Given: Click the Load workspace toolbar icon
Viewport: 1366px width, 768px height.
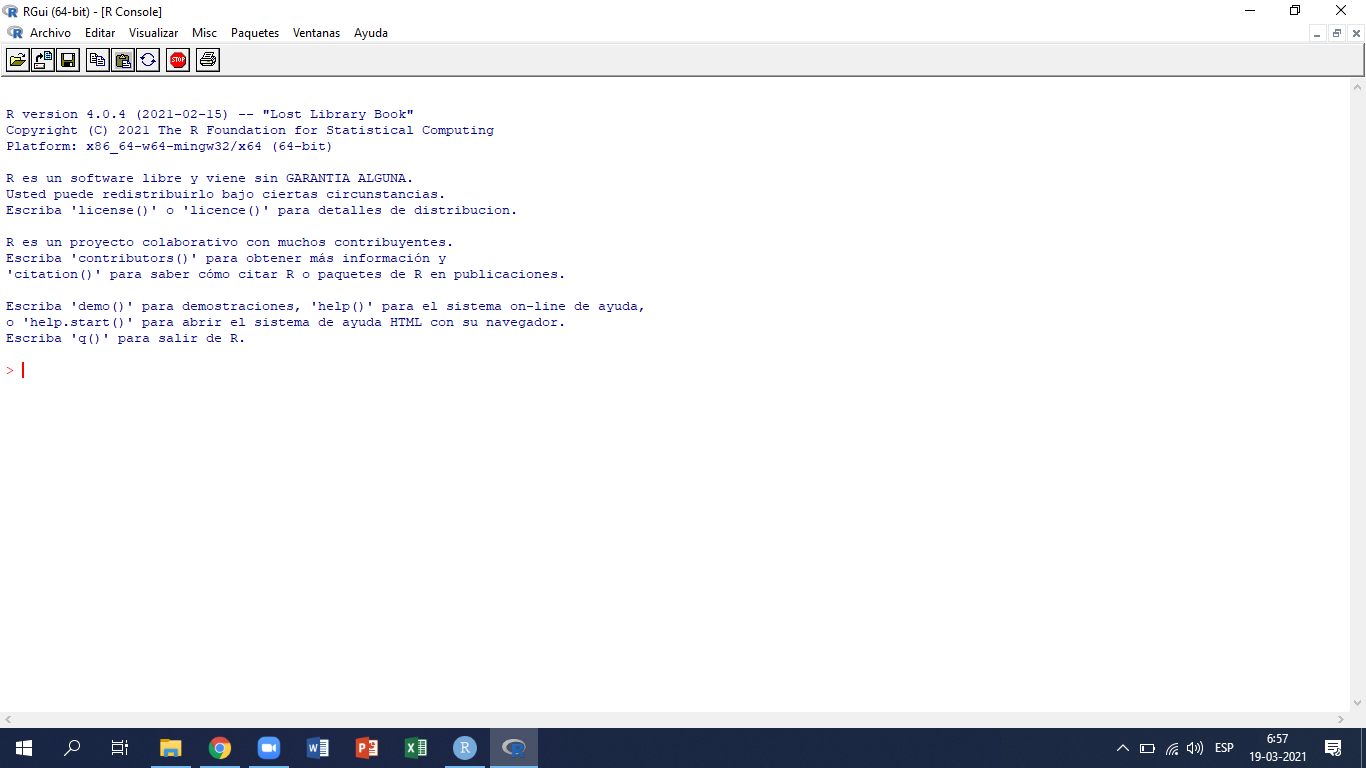Looking at the screenshot, I should (x=43, y=60).
